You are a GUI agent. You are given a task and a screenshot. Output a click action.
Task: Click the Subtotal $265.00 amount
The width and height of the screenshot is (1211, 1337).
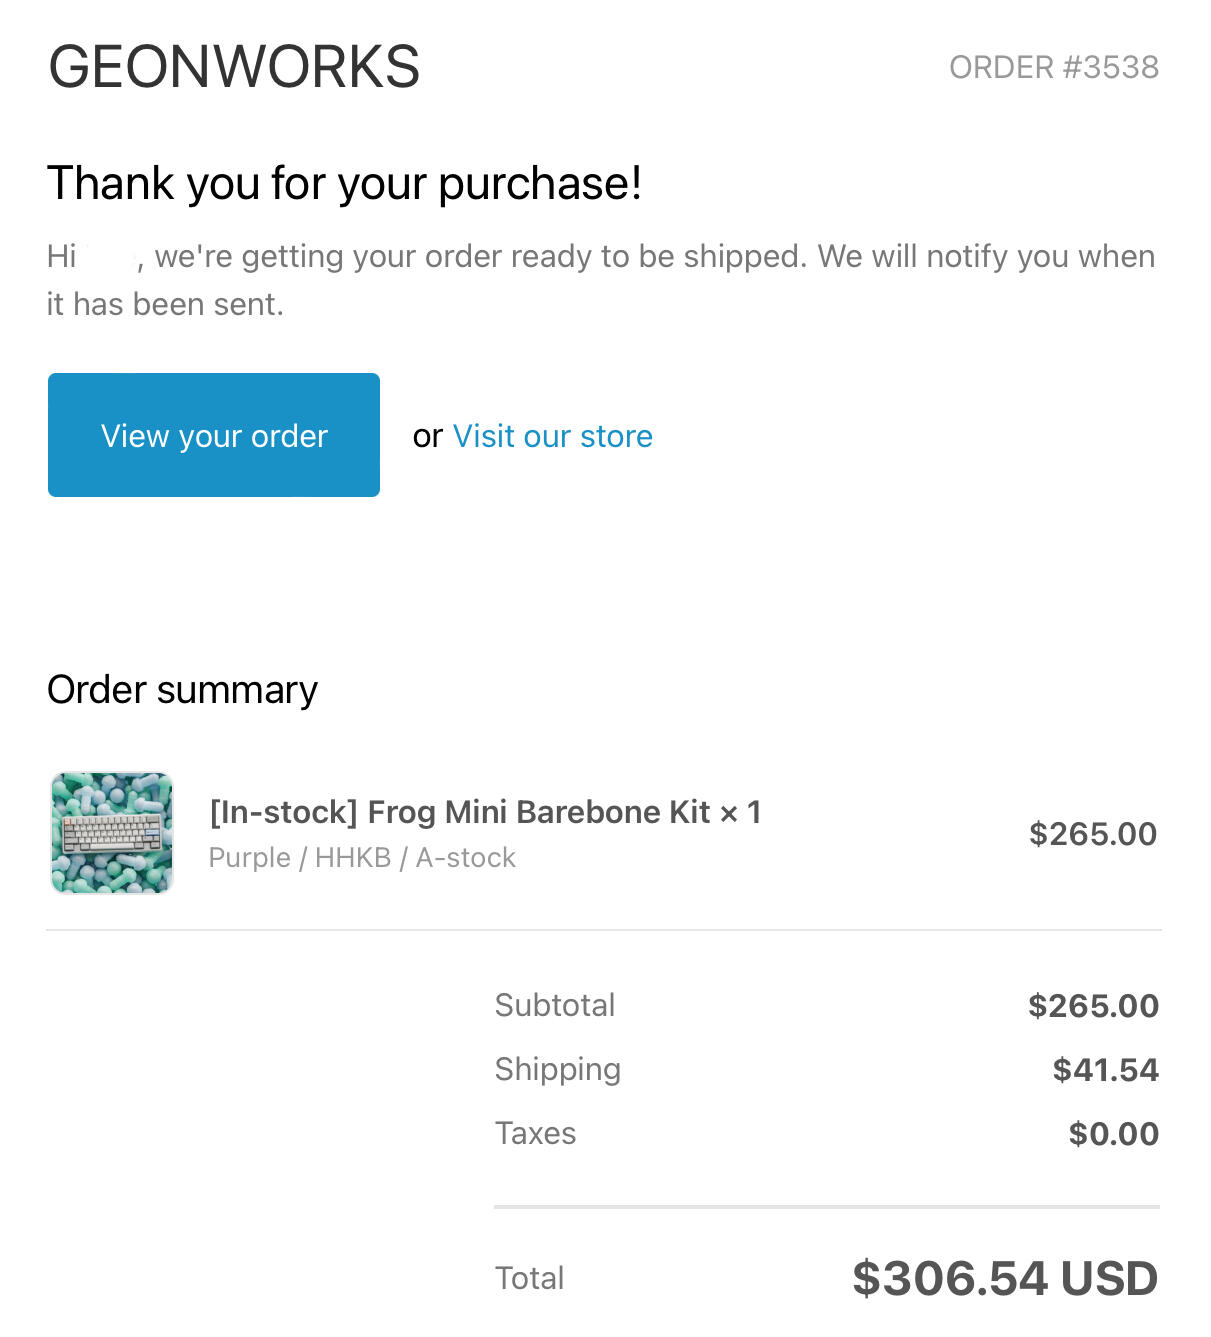(1093, 1006)
